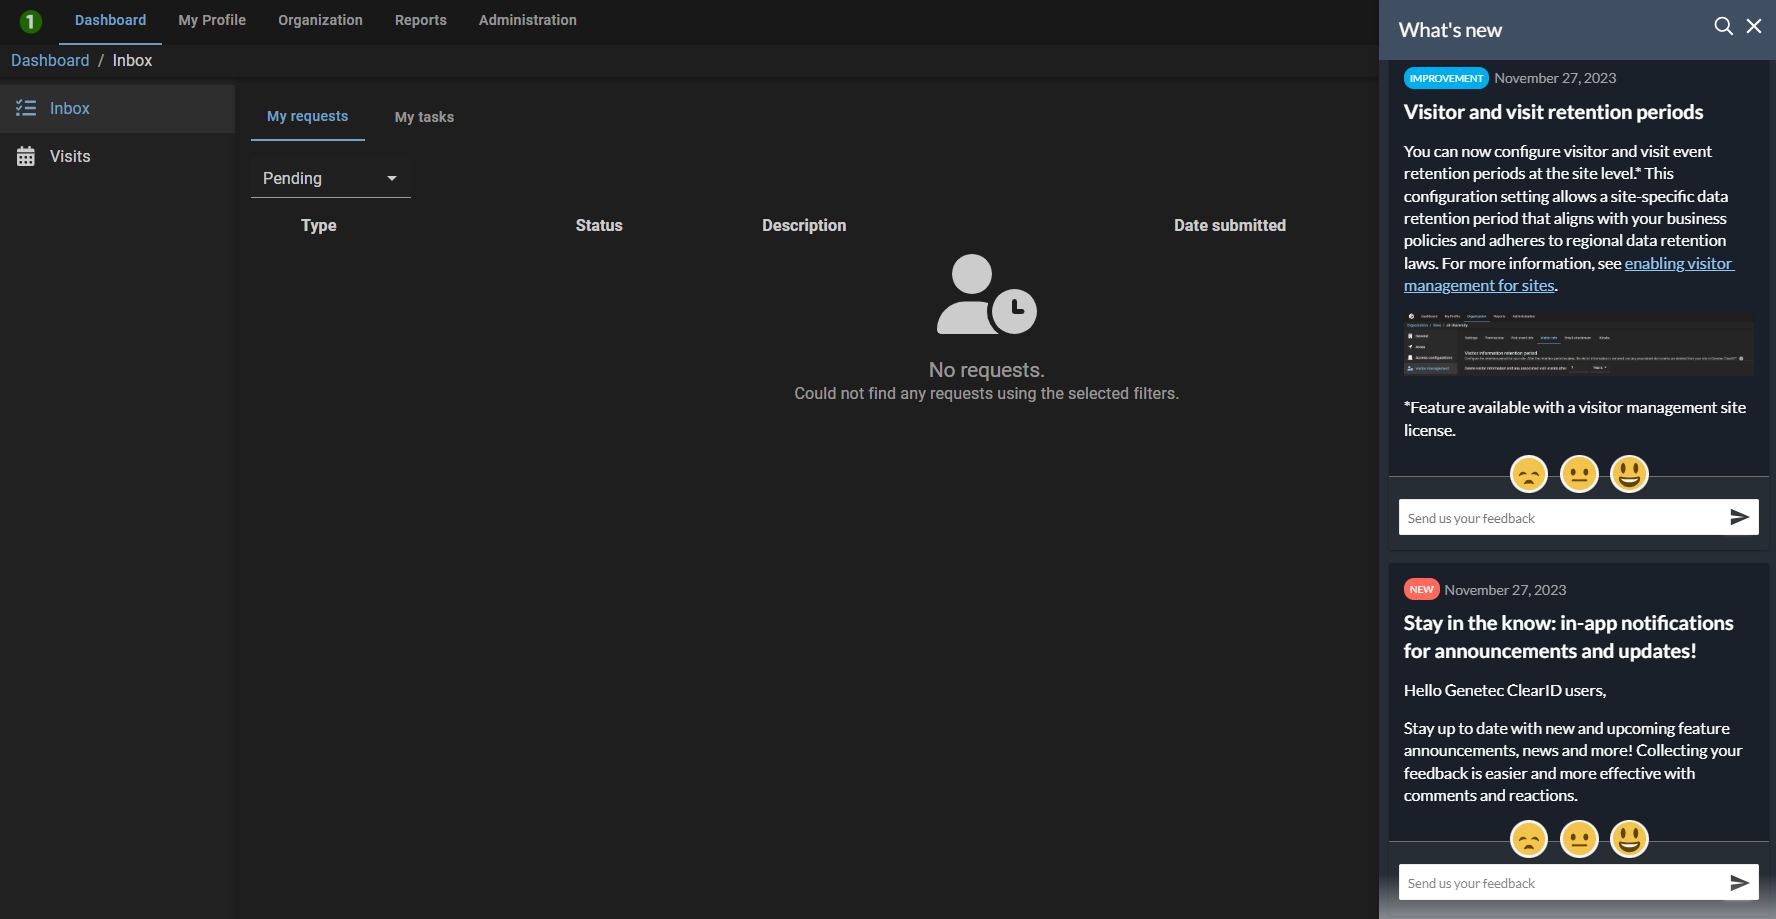Select the Visits calendar icon
Screen dimensions: 1776x919
26,156
